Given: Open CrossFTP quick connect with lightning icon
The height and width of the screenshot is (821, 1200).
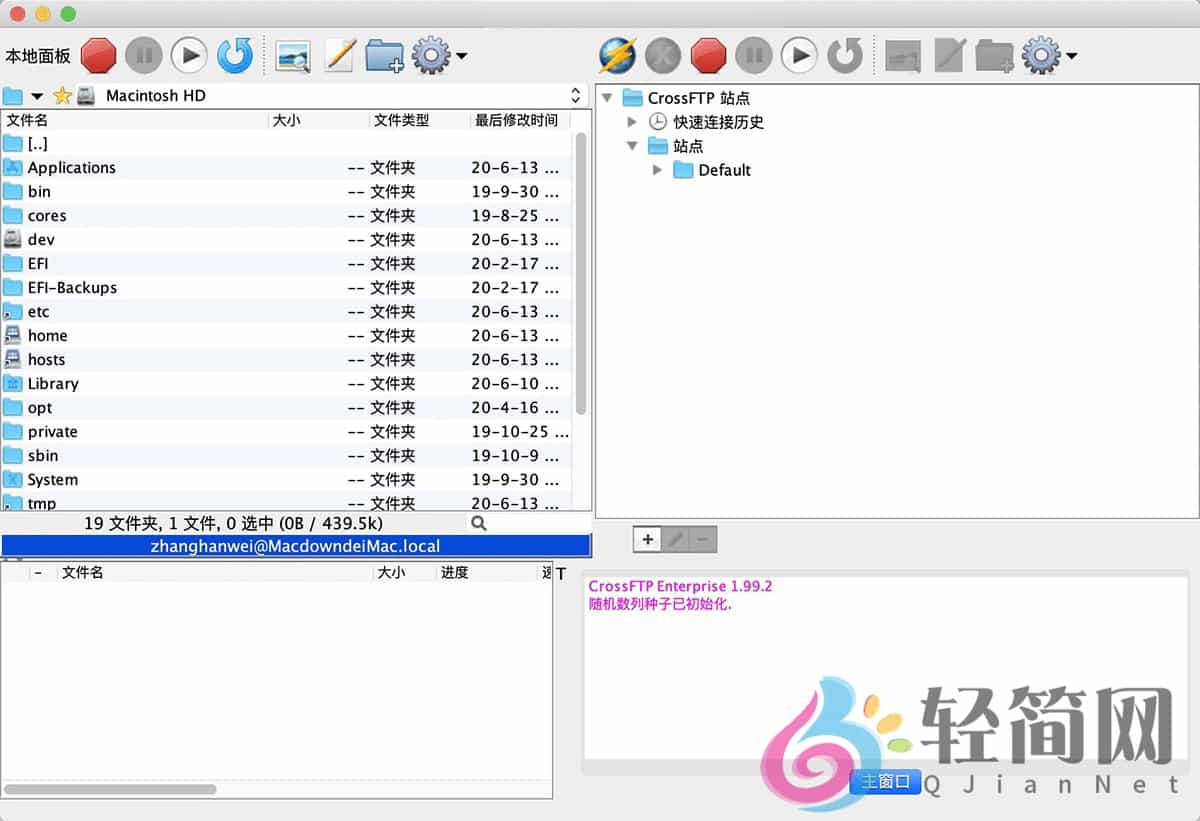Looking at the screenshot, I should pyautogui.click(x=616, y=55).
